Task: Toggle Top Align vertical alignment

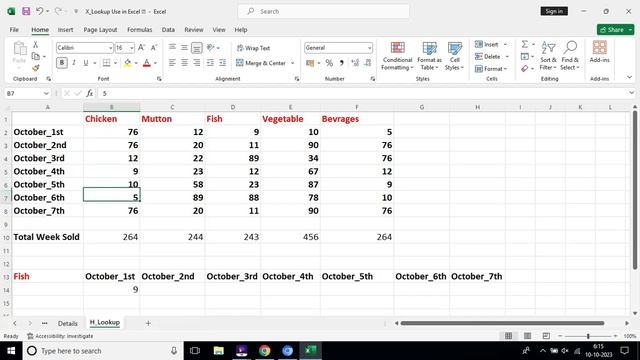Action: pos(172,48)
